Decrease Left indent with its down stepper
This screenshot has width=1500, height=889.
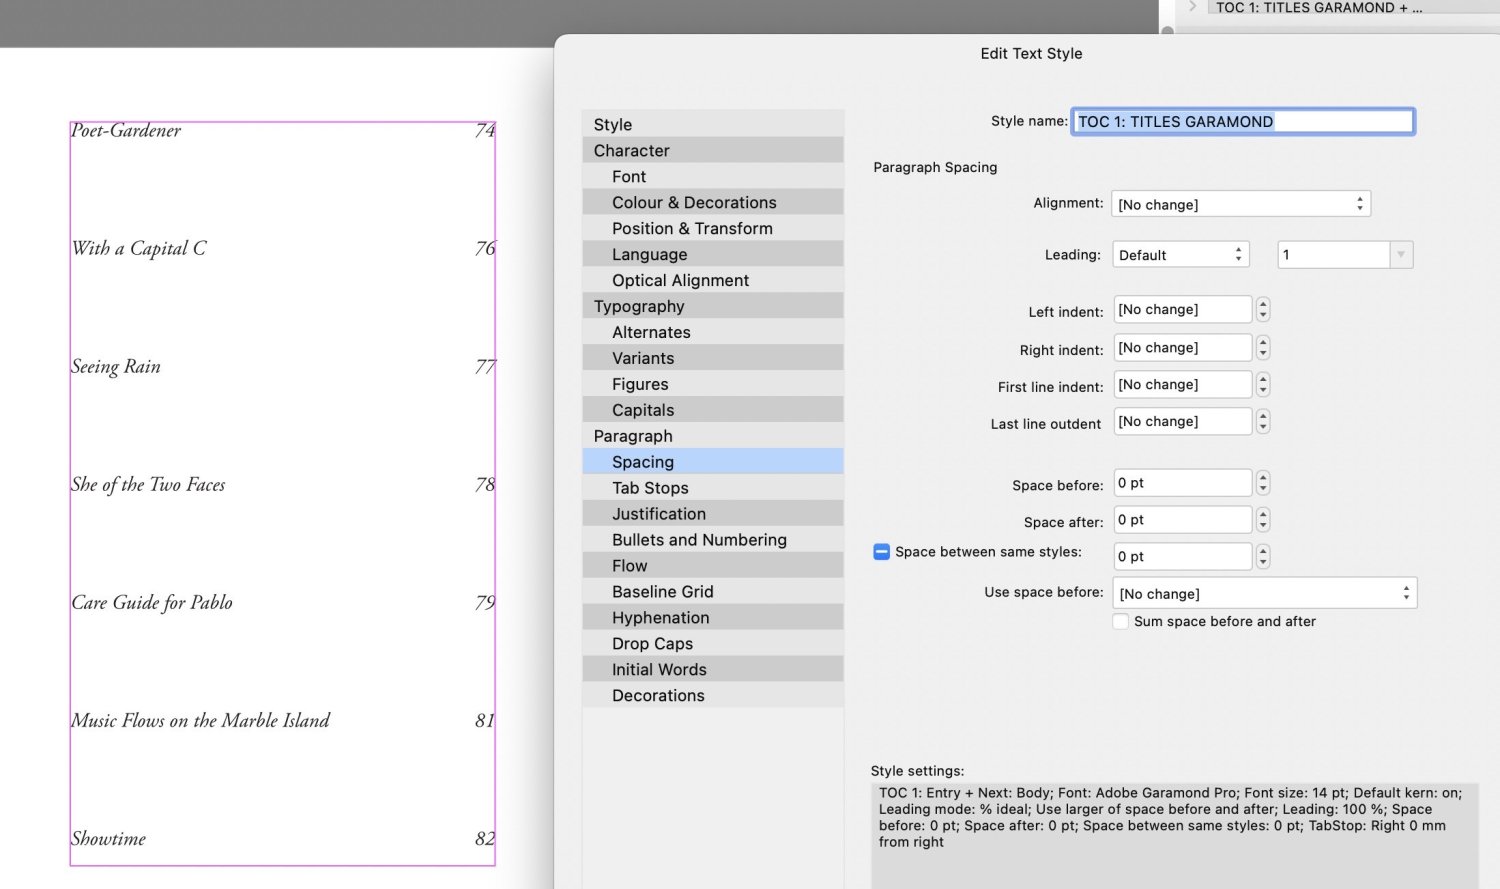click(1262, 314)
